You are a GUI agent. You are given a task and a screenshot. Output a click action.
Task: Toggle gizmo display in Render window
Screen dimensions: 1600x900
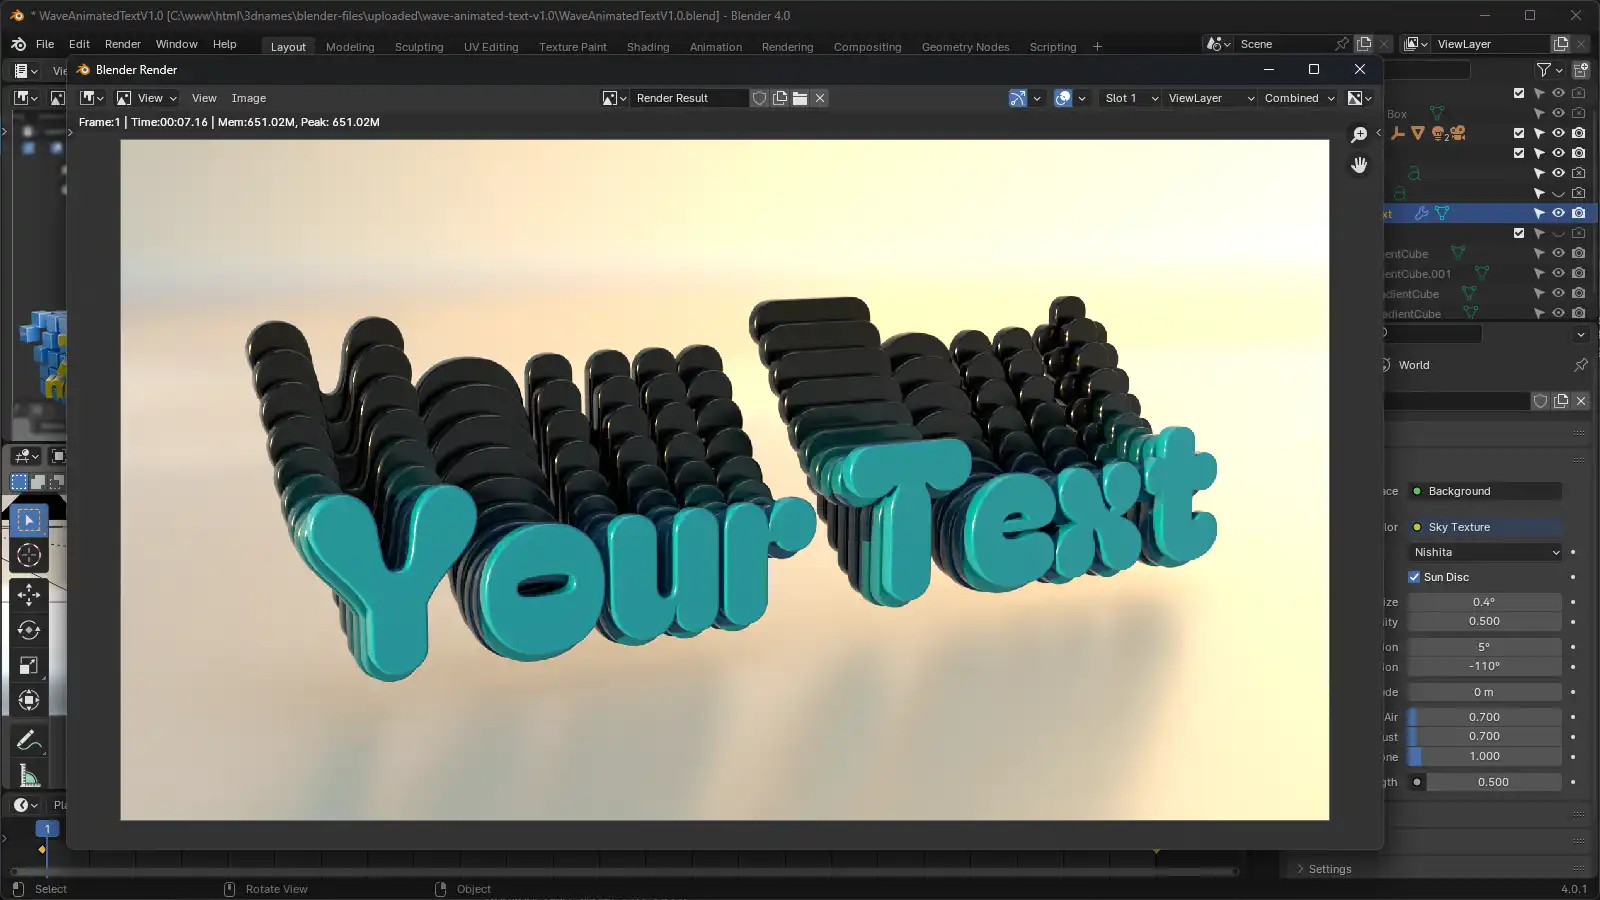[1017, 98]
